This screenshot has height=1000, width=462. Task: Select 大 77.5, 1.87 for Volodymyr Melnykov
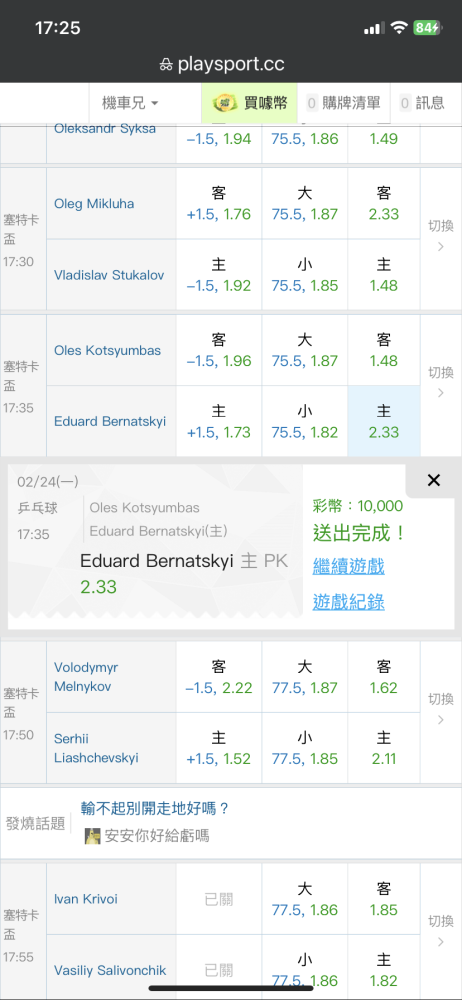click(305, 677)
